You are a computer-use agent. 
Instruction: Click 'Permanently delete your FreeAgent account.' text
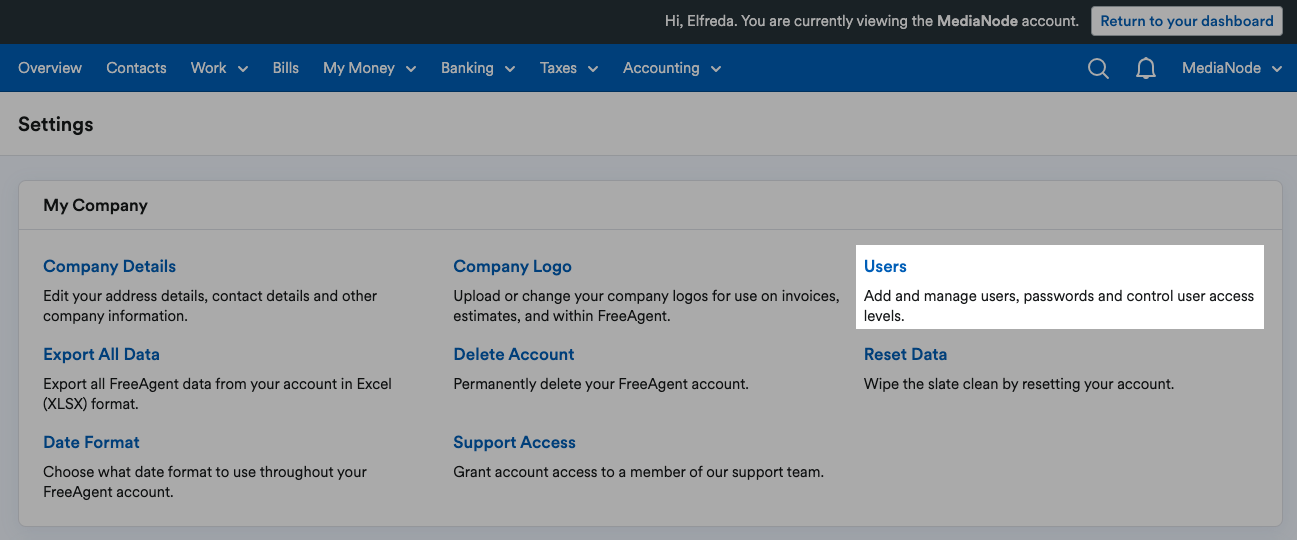point(601,384)
